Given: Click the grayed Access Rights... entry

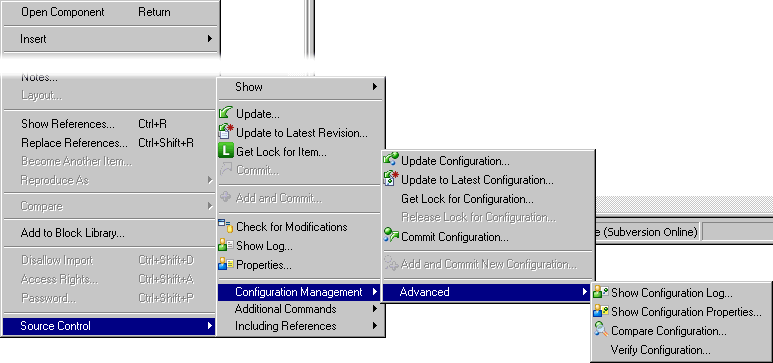Looking at the screenshot, I should click(110, 279).
